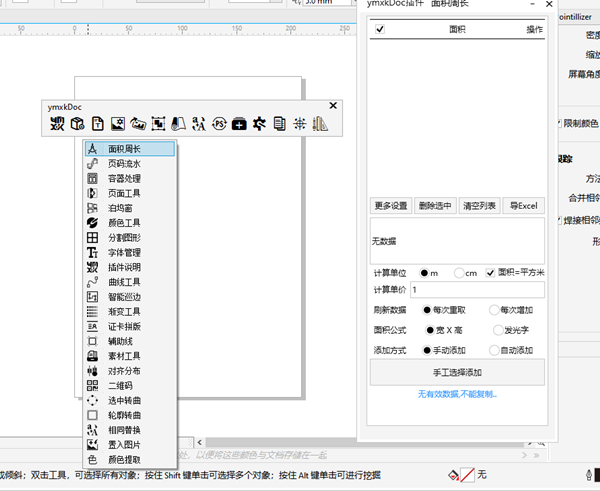Click the horizontal scrollbar left arrow
This screenshot has height=491, width=600.
coord(200,442)
